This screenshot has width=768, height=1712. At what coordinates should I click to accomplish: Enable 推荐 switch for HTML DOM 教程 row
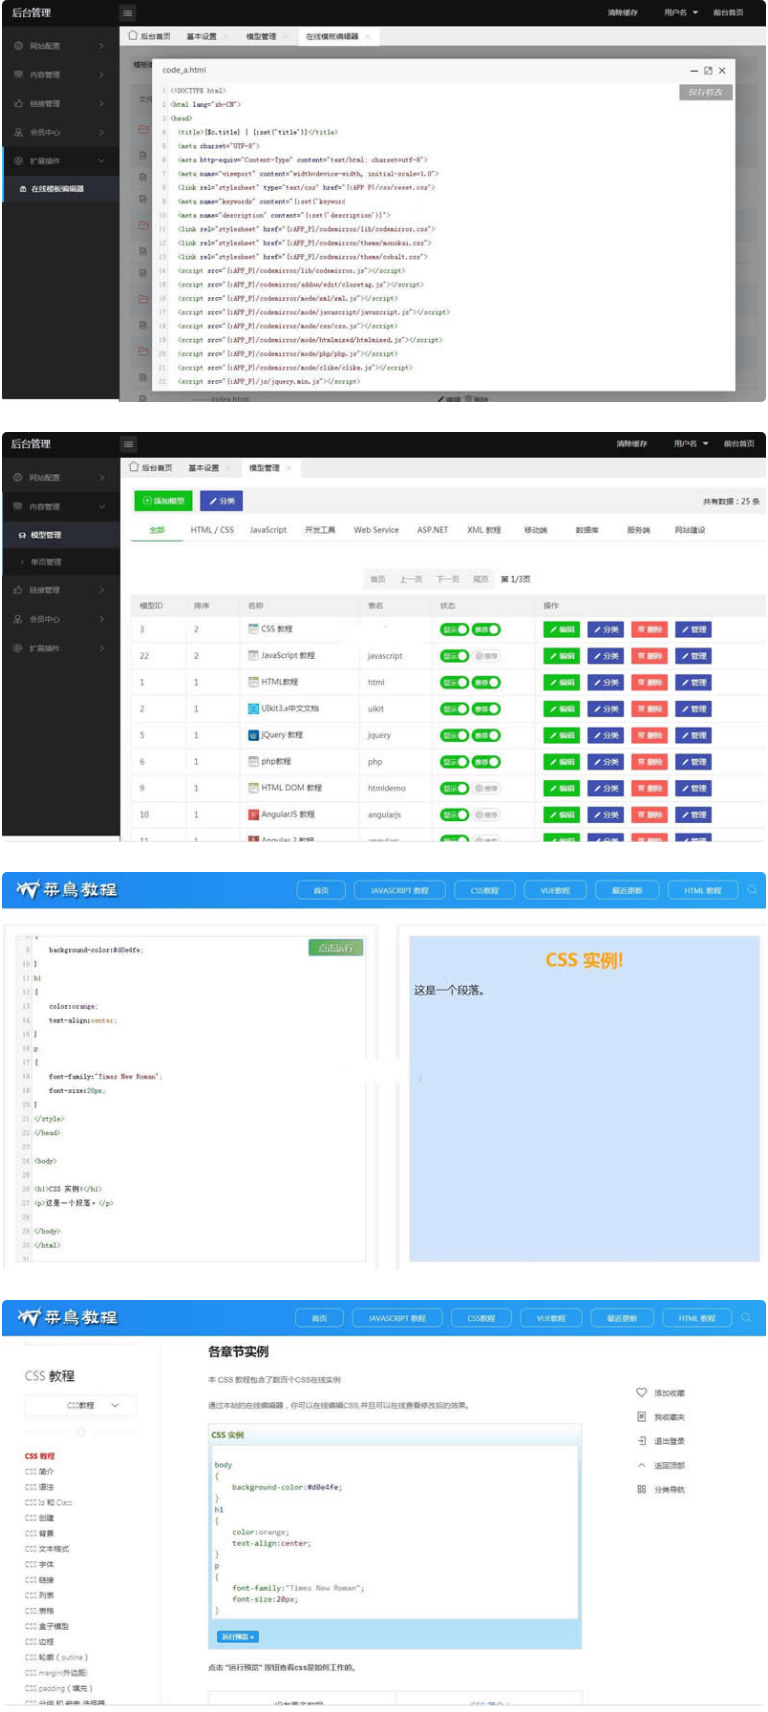[486, 788]
